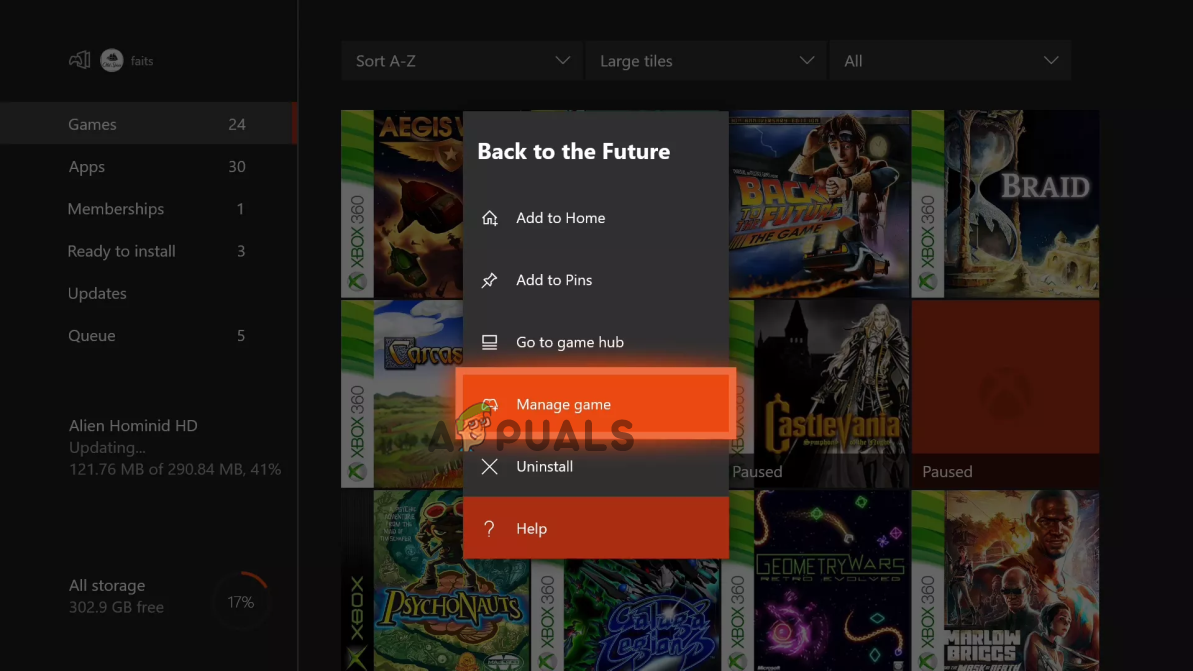Click the controller icon beside Manage game
Viewport: 1193px width, 671px height.
click(489, 404)
